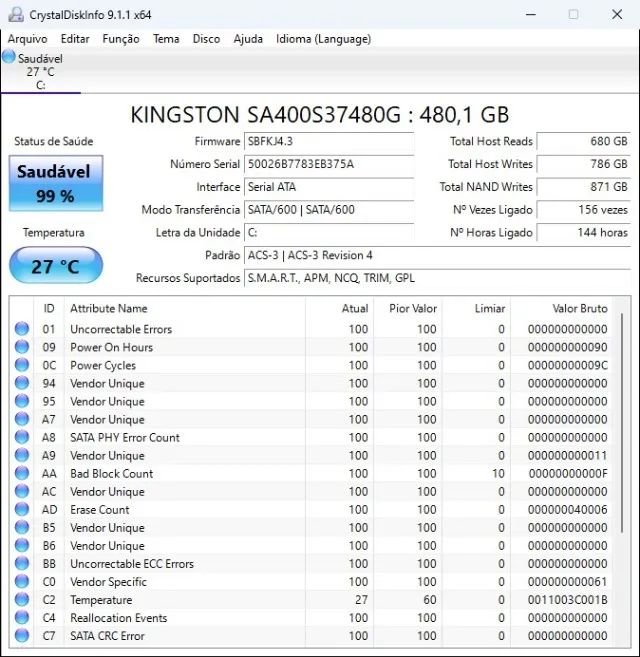Select the Power Cycles attribute name
This screenshot has width=640, height=657.
[103, 365]
